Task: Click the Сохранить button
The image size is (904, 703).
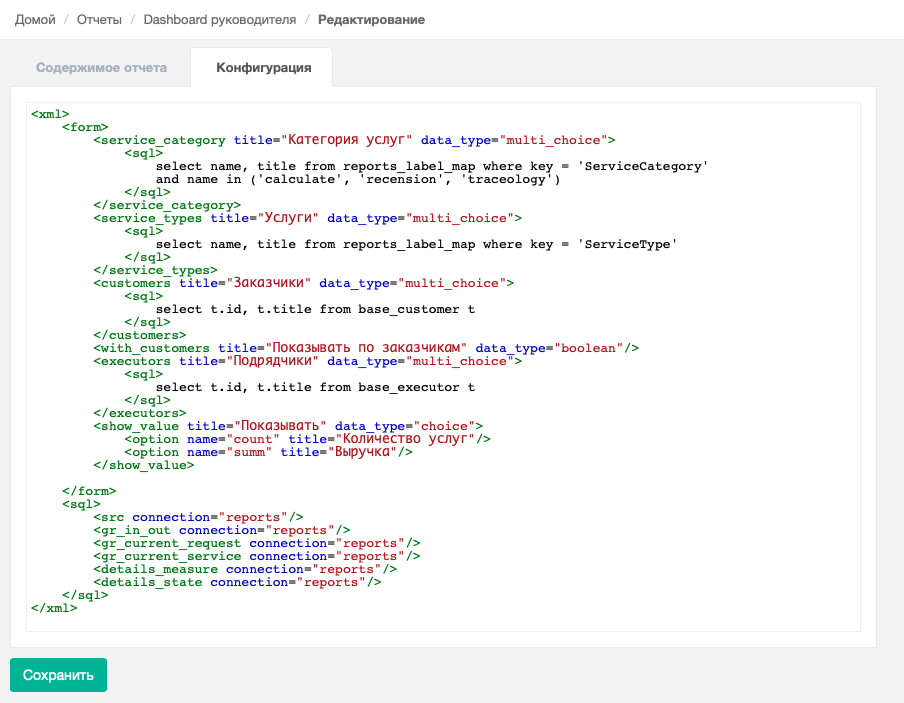Action: coord(58,675)
